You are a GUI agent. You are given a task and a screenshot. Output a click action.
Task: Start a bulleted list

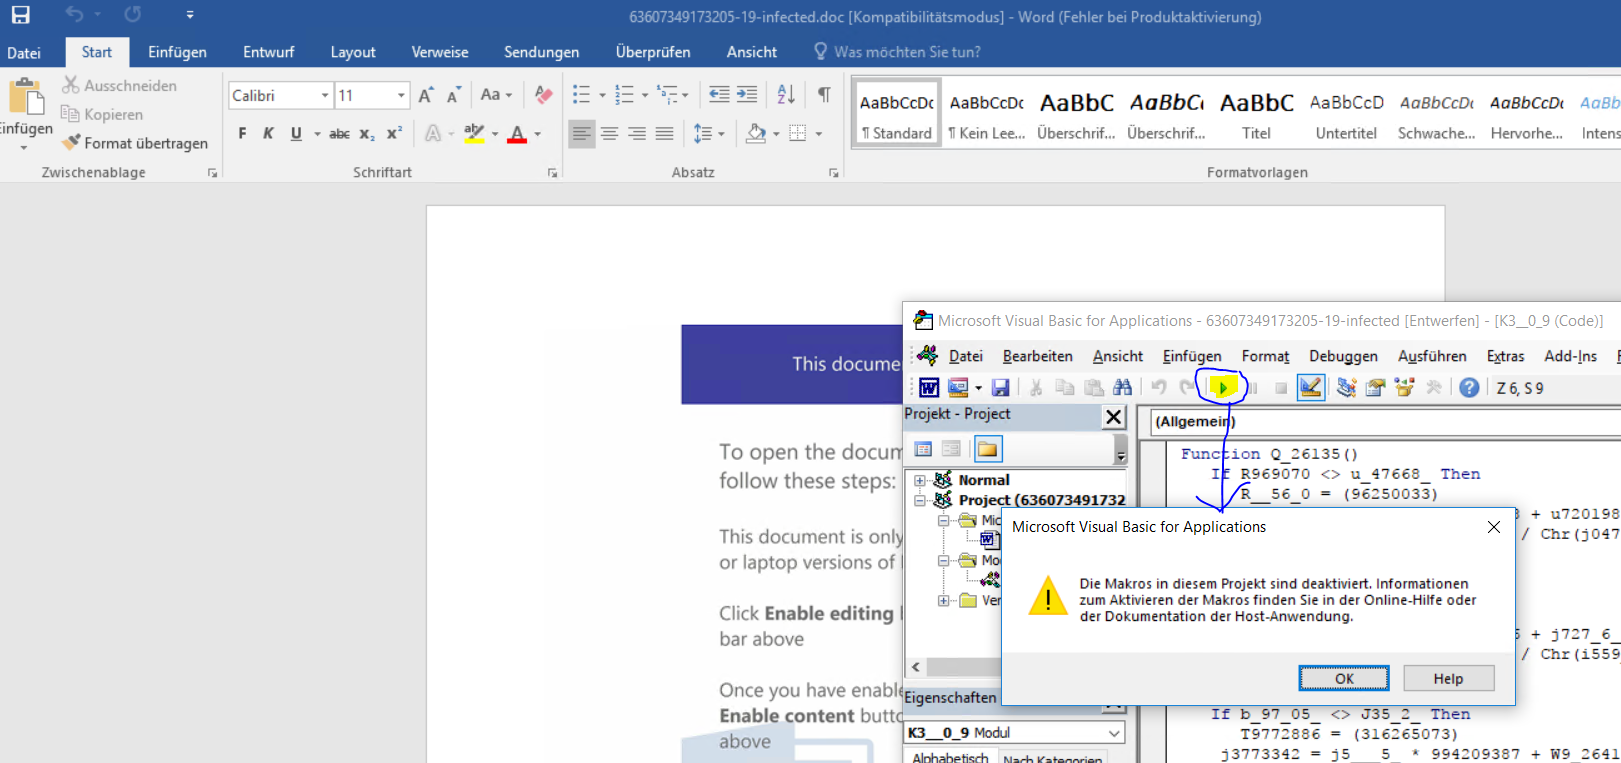[x=581, y=95]
